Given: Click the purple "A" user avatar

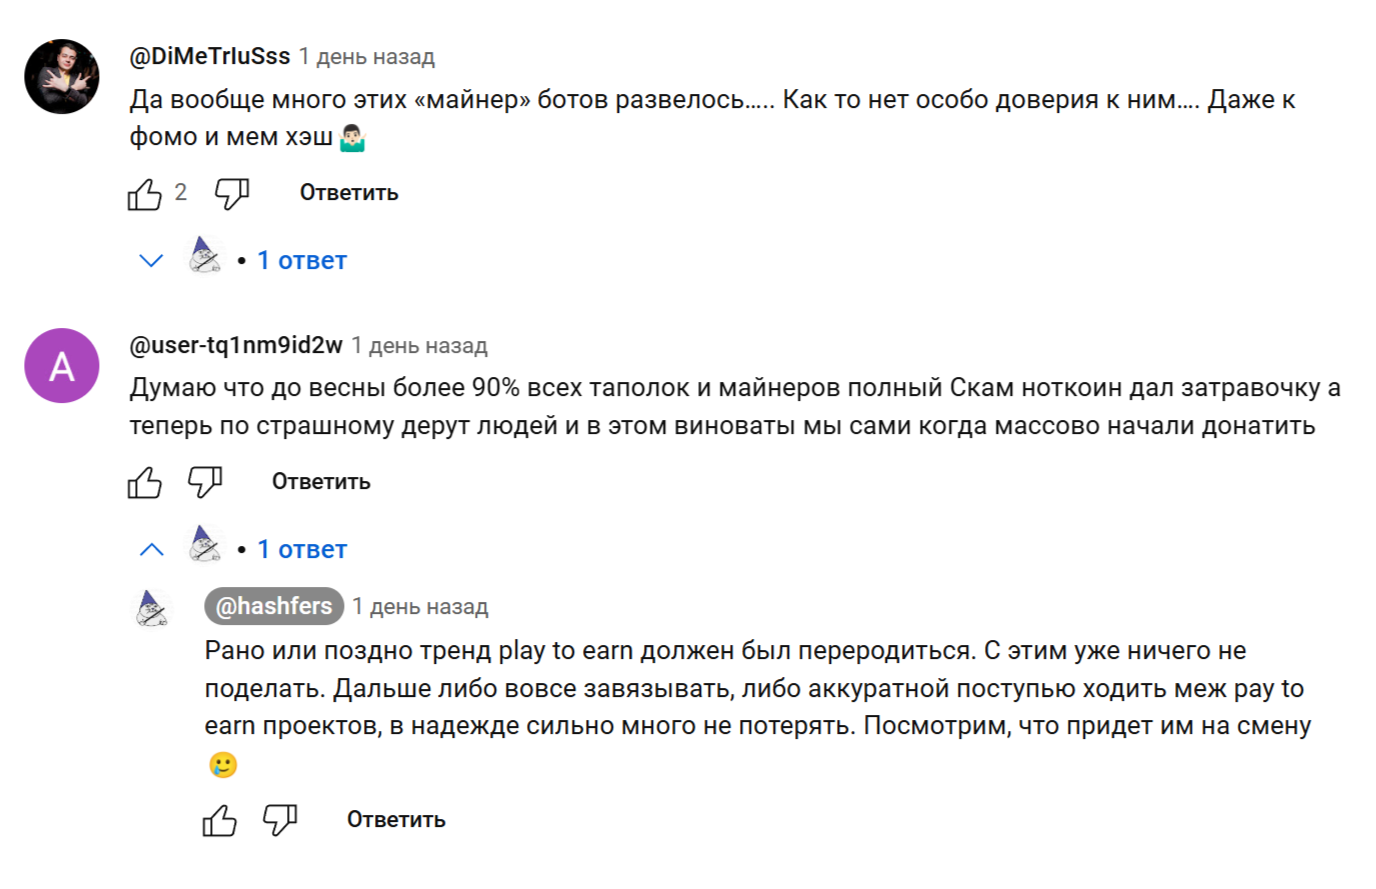Looking at the screenshot, I should point(62,366).
